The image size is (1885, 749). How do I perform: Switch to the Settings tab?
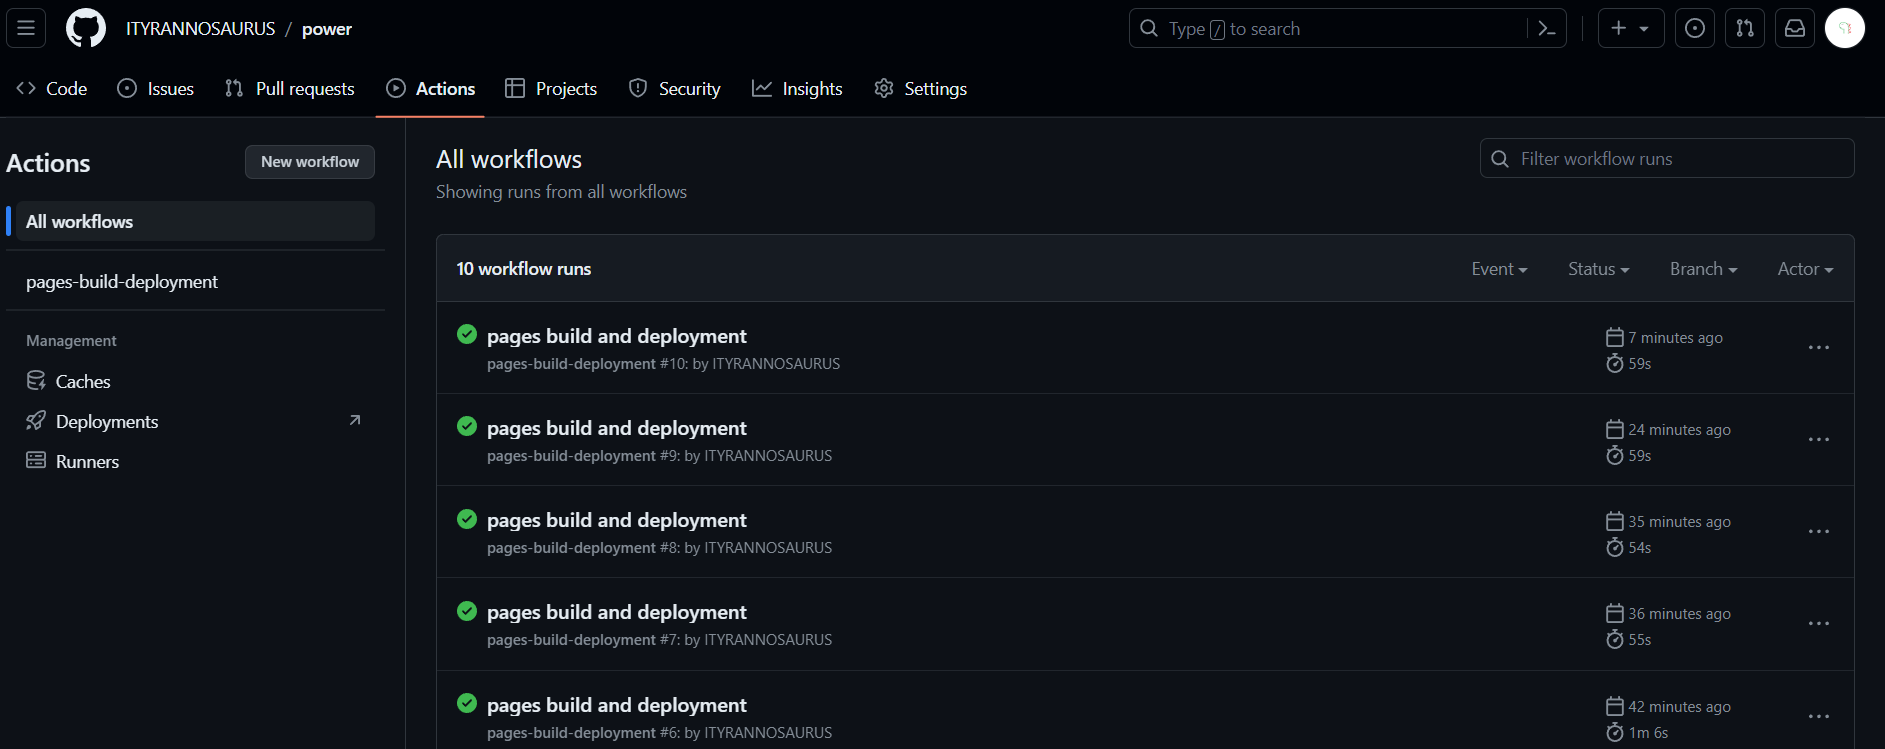click(920, 88)
